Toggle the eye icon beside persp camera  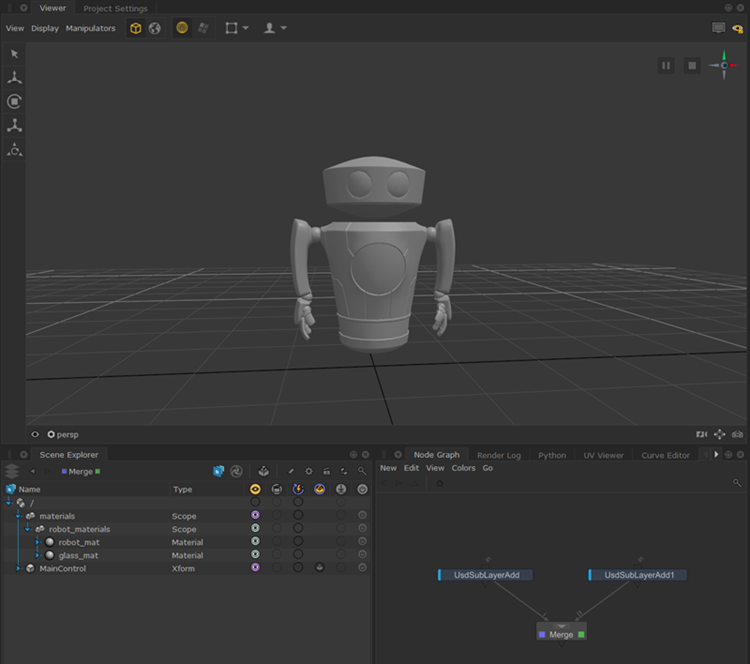[35, 435]
